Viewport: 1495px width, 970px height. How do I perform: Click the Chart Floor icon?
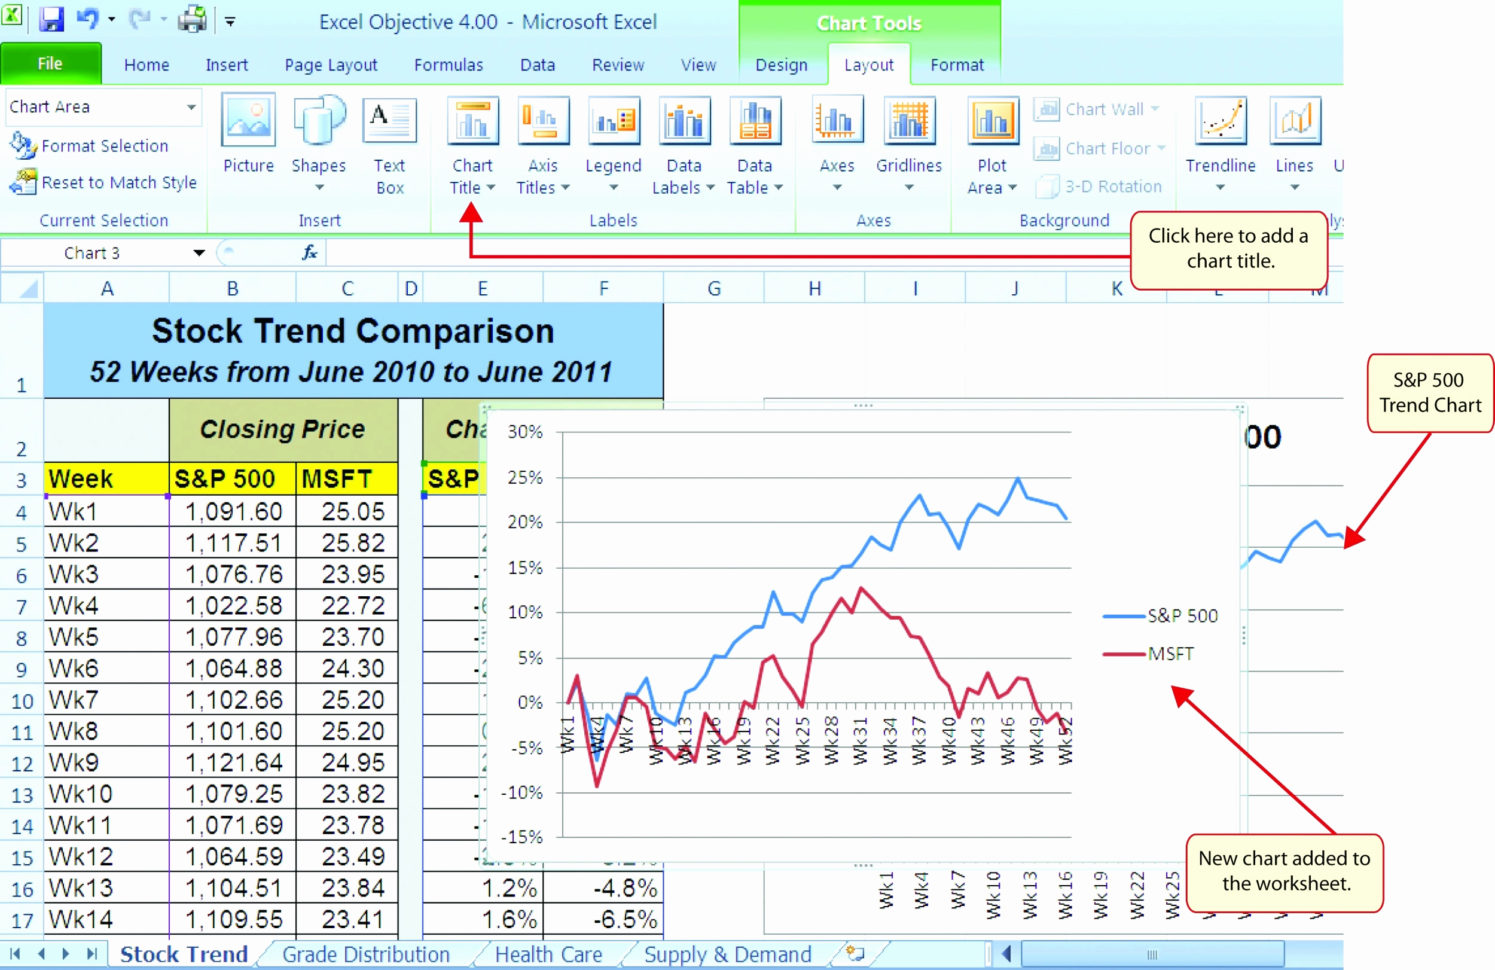click(x=1047, y=149)
